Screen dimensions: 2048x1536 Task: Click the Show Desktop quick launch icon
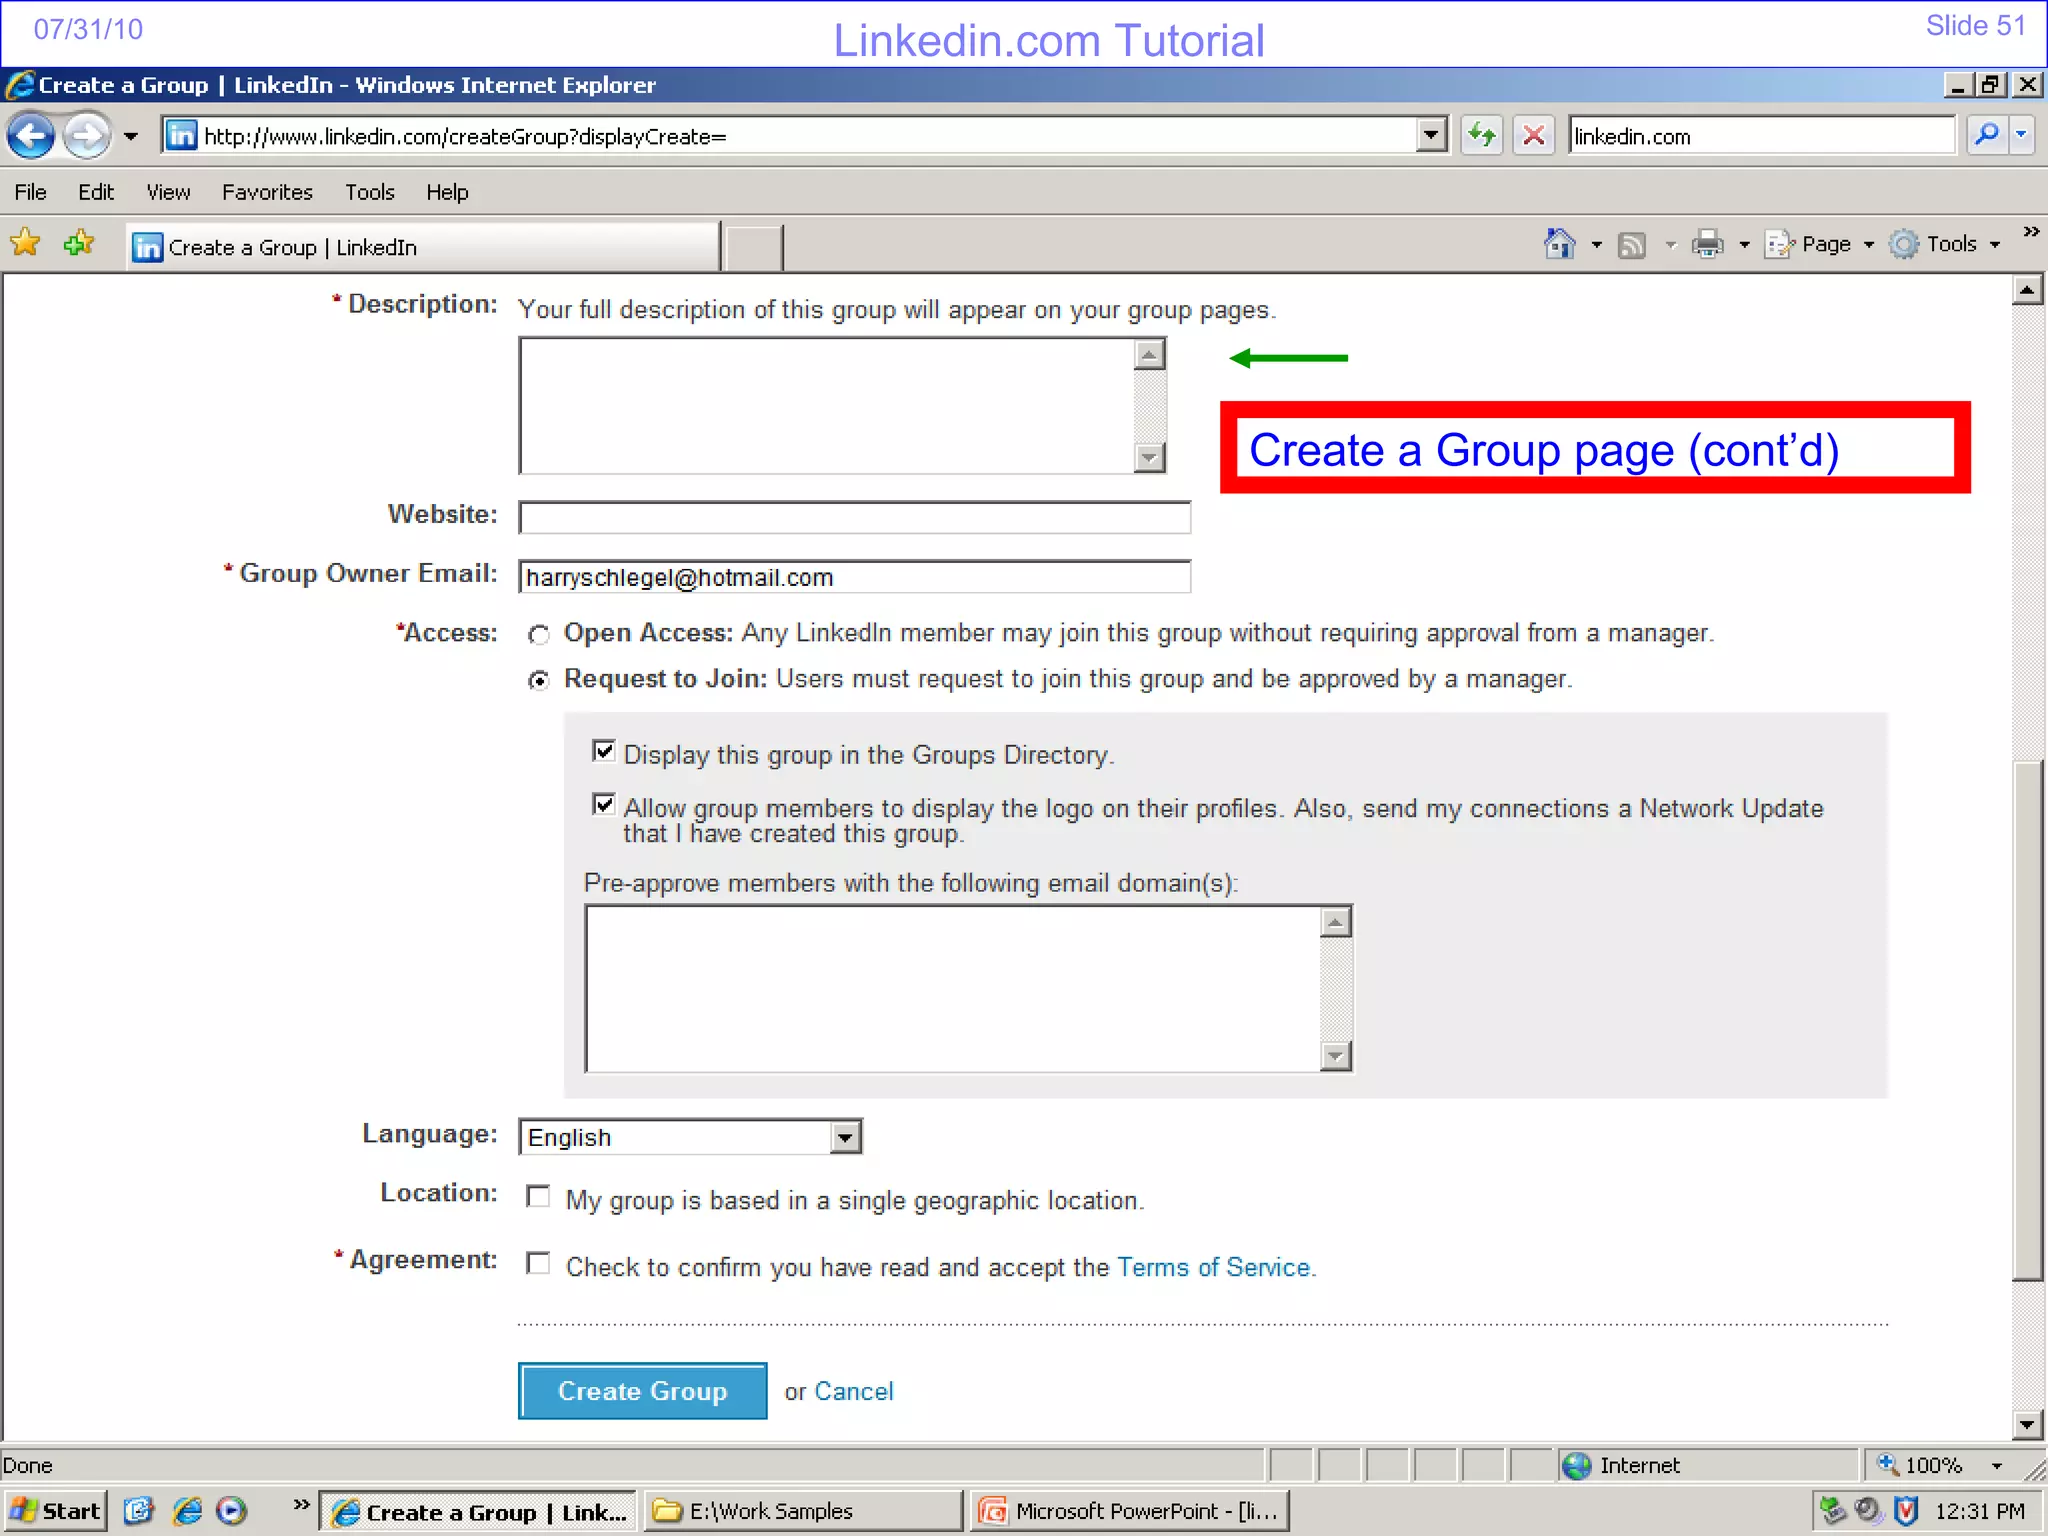(139, 1511)
